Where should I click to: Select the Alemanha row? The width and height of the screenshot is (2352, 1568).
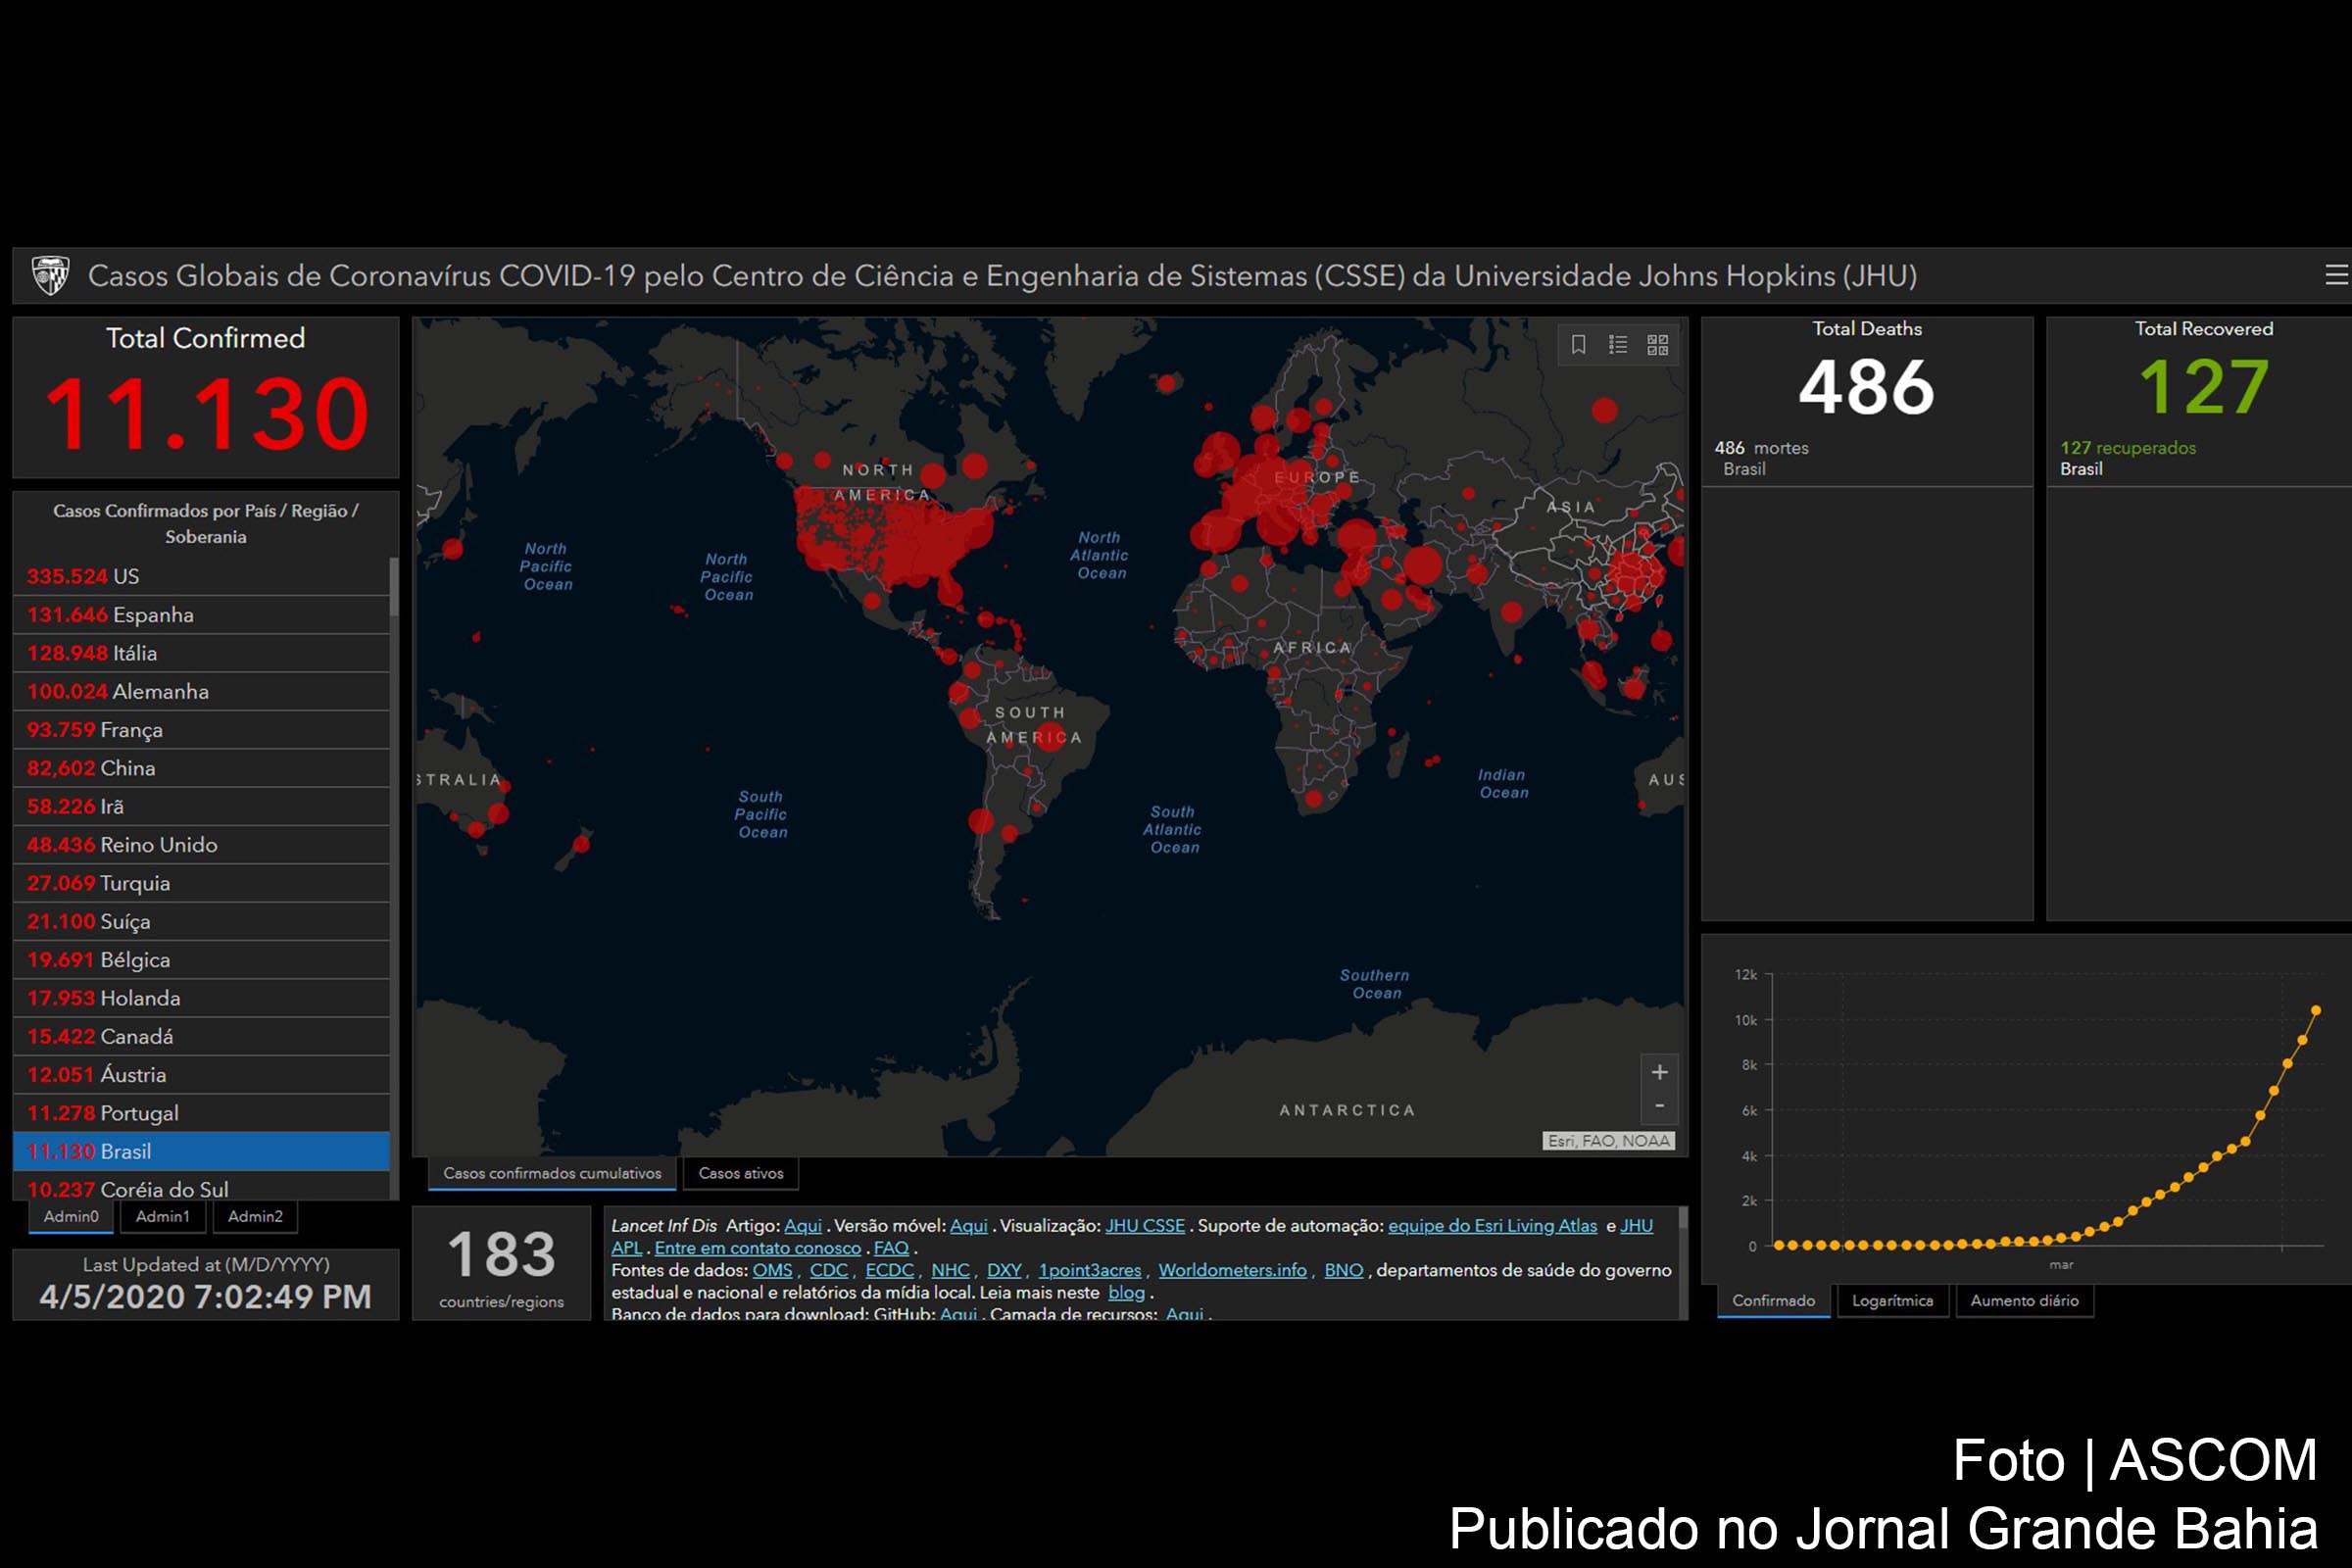pos(201,691)
